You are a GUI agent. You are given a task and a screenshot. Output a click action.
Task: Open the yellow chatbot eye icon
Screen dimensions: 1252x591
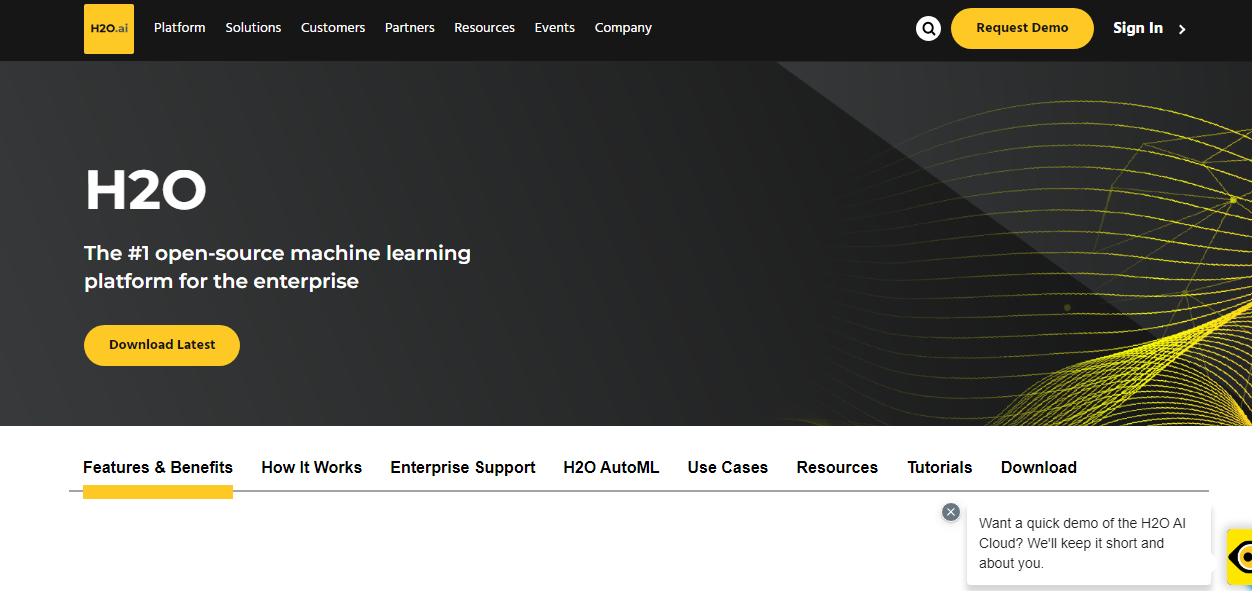1241,556
